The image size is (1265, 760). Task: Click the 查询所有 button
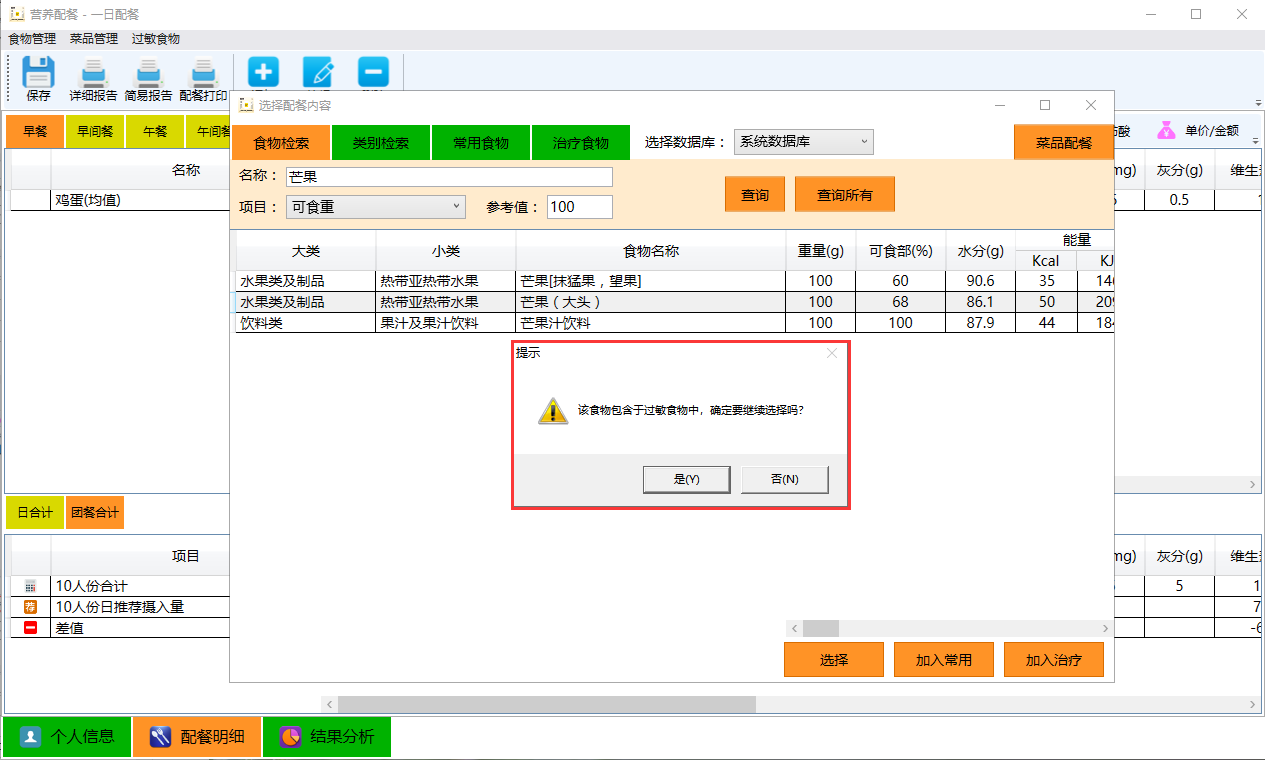[844, 195]
